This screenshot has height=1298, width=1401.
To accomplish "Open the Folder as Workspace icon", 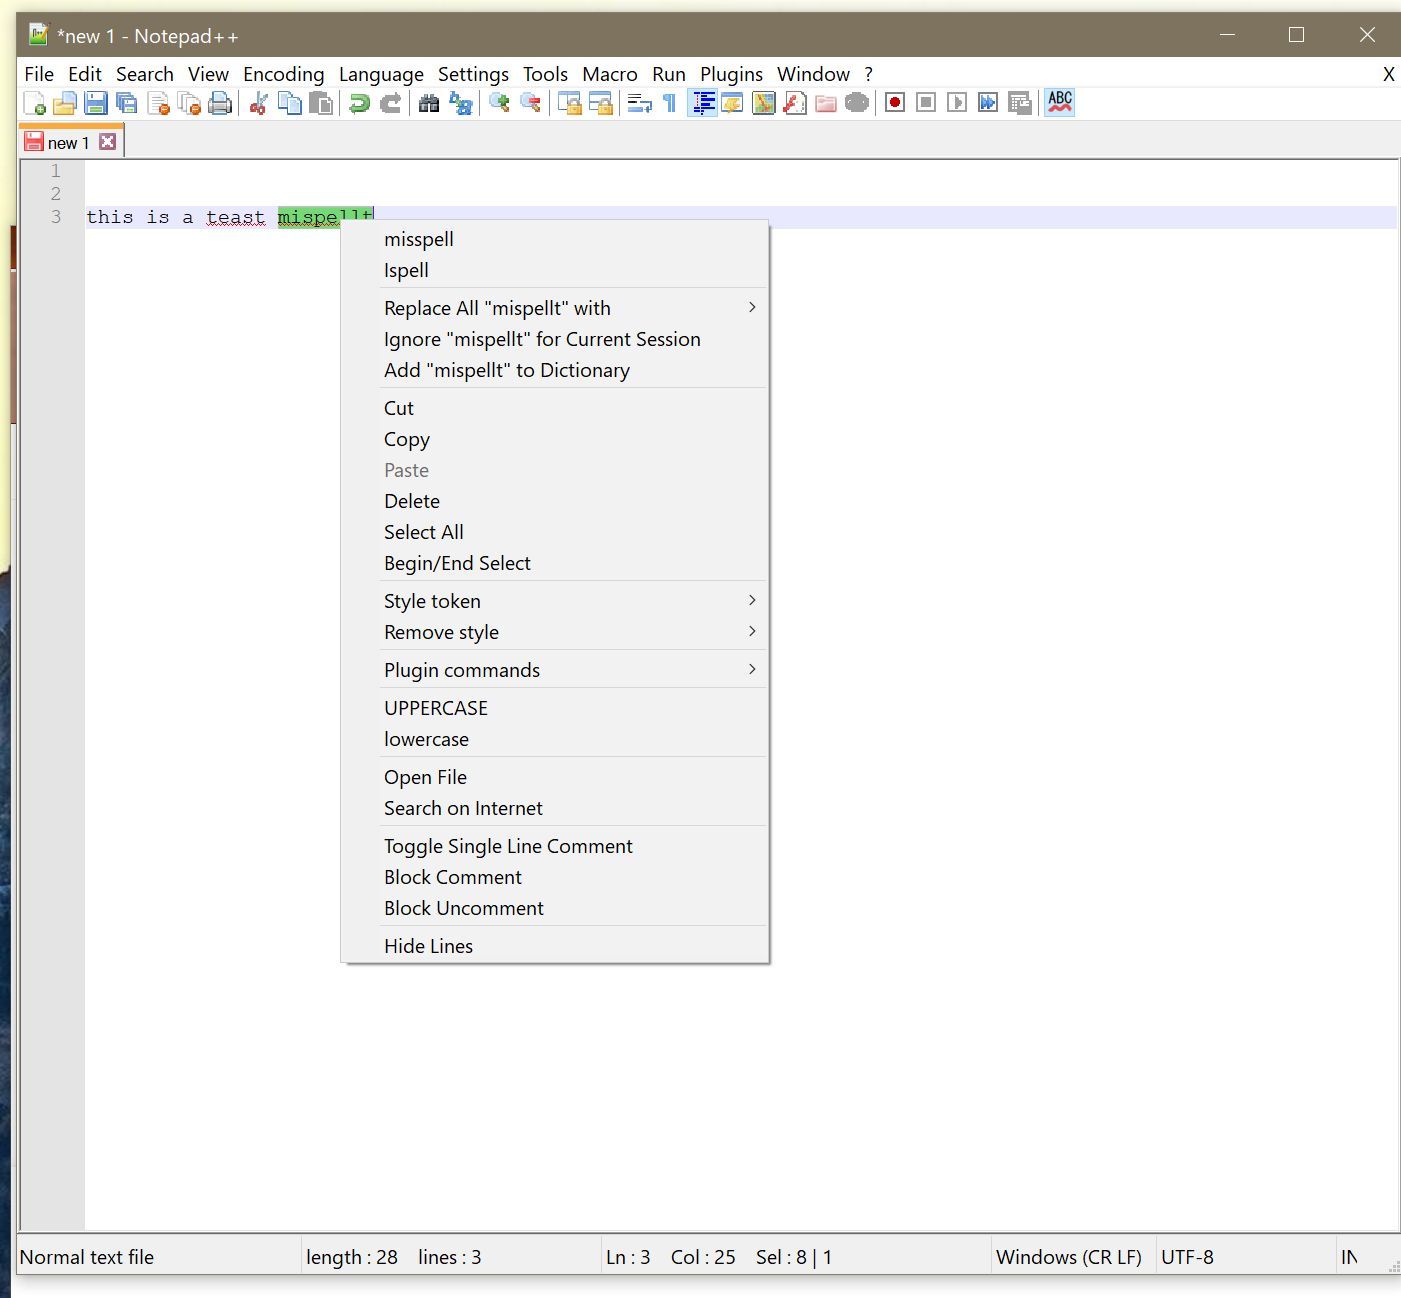I will [x=826, y=103].
